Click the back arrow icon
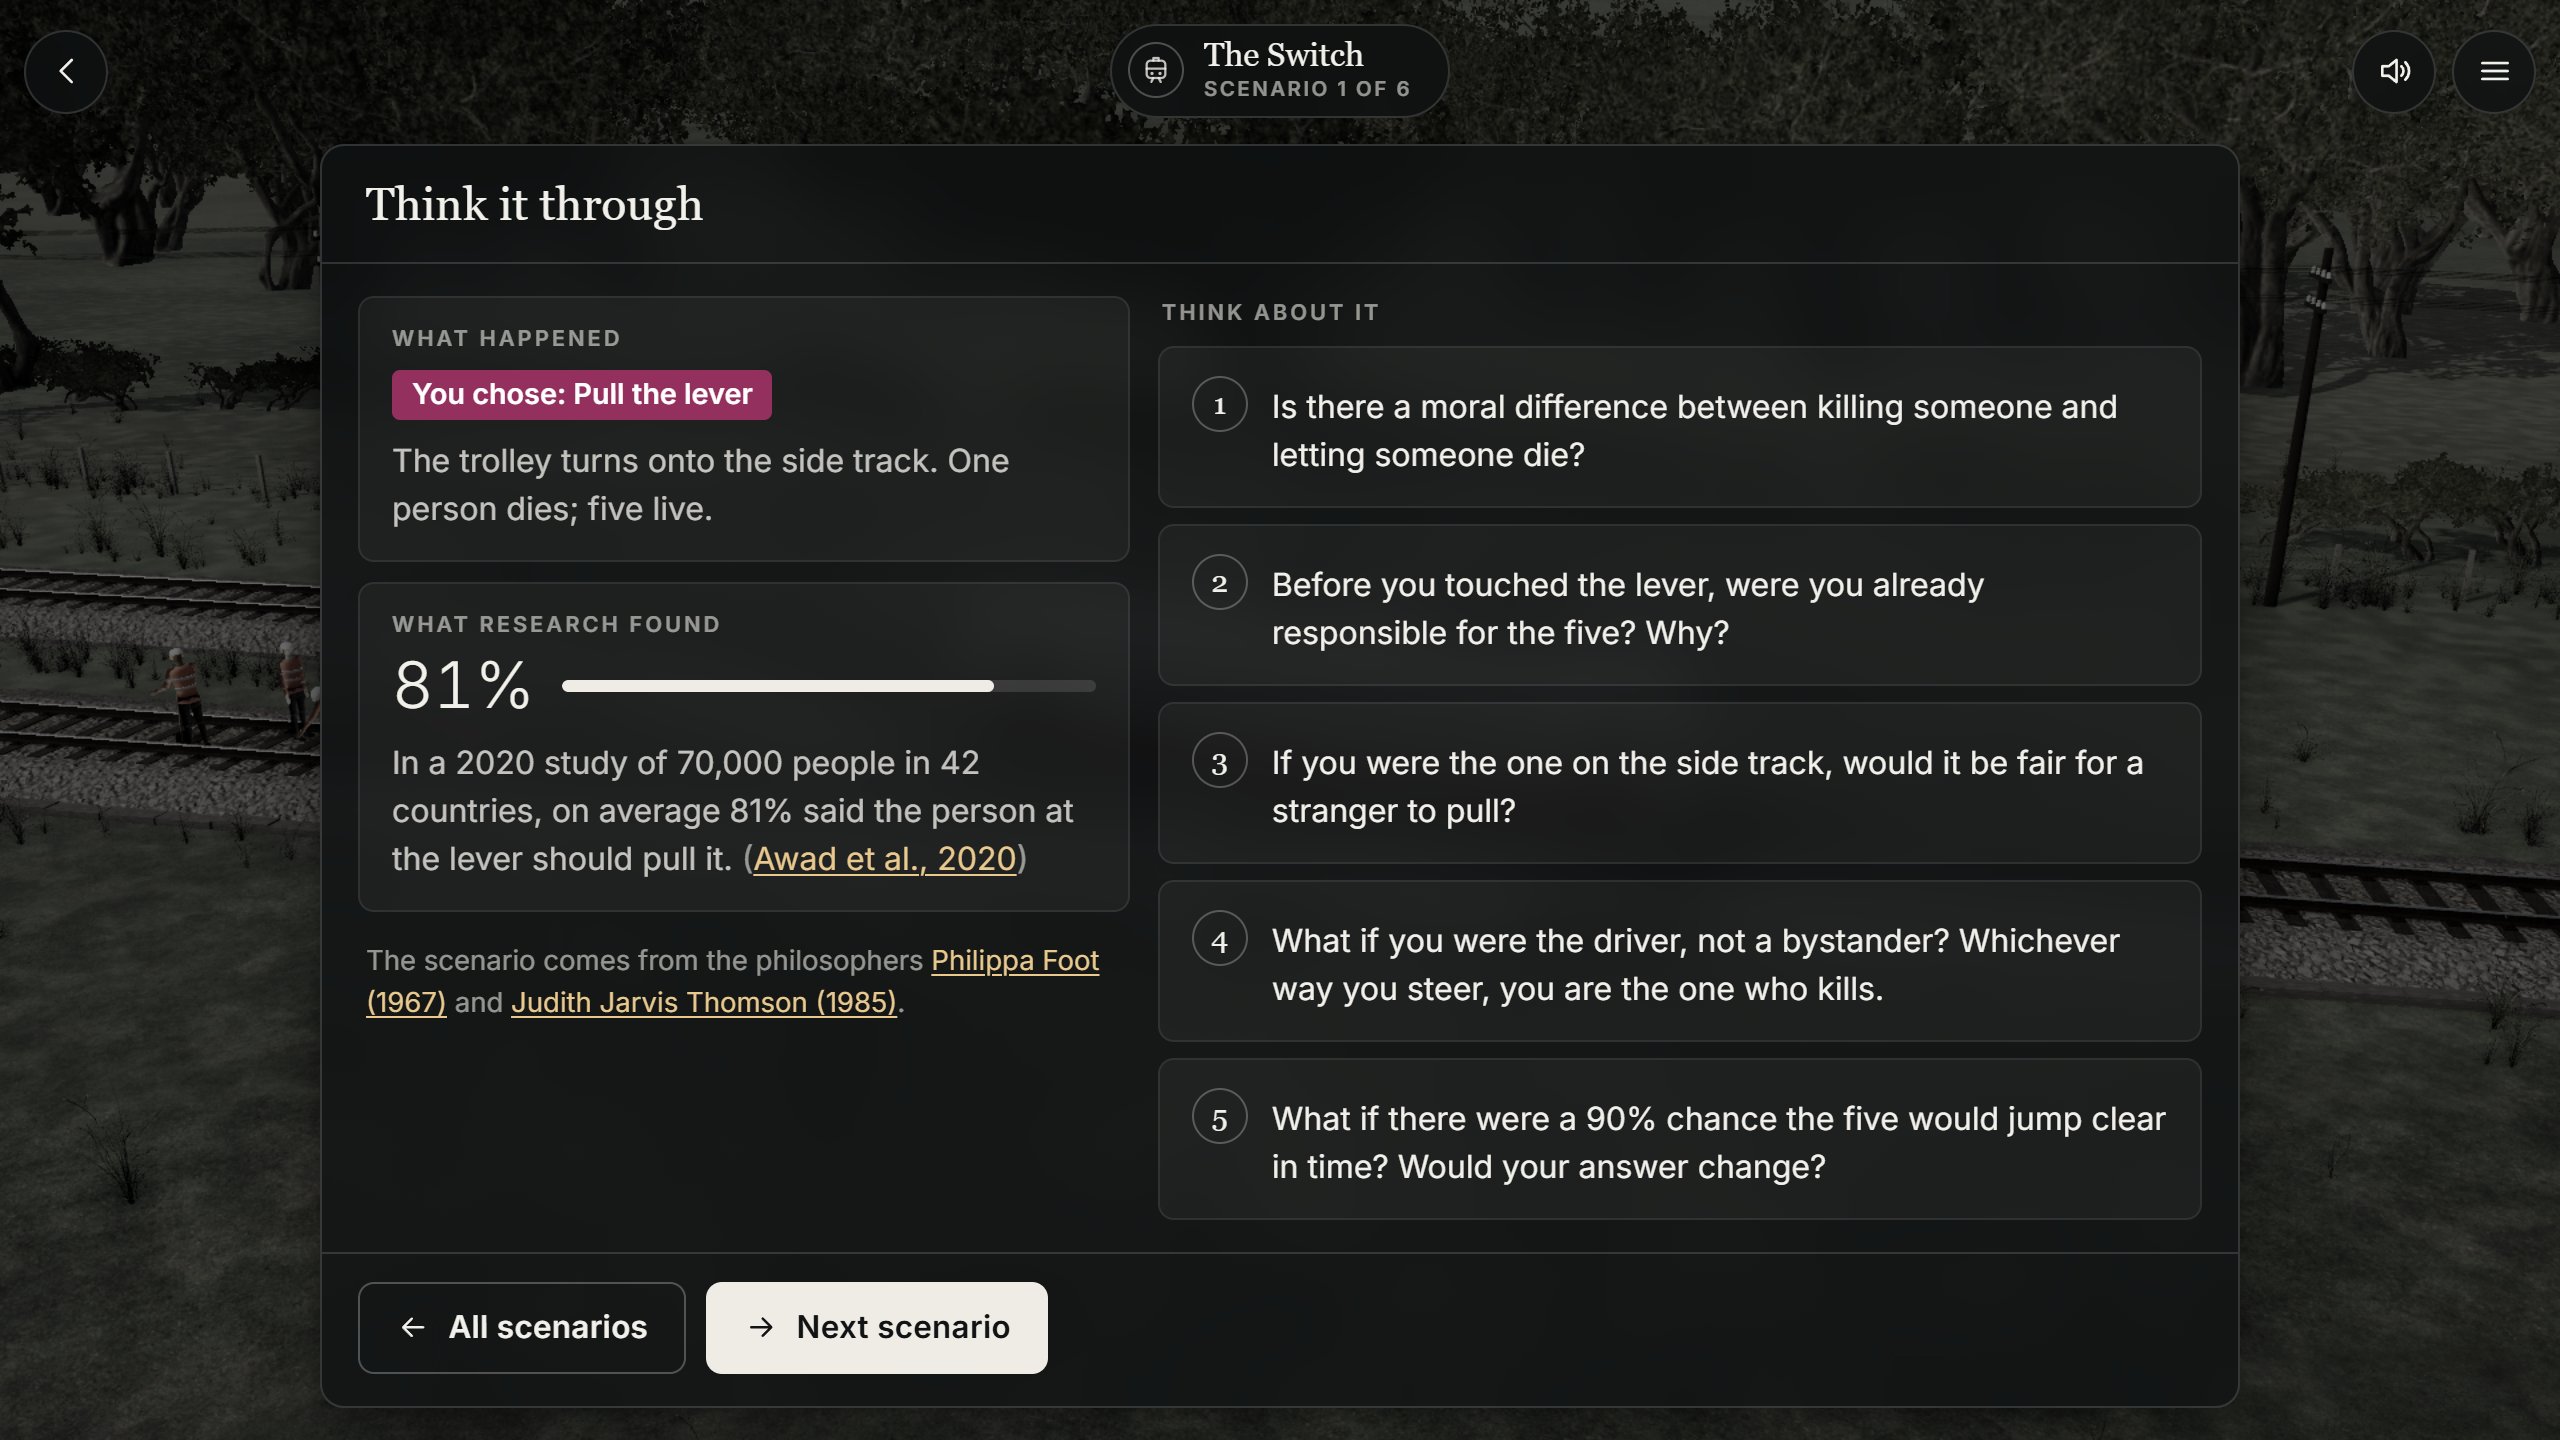The height and width of the screenshot is (1440, 2560). click(66, 71)
